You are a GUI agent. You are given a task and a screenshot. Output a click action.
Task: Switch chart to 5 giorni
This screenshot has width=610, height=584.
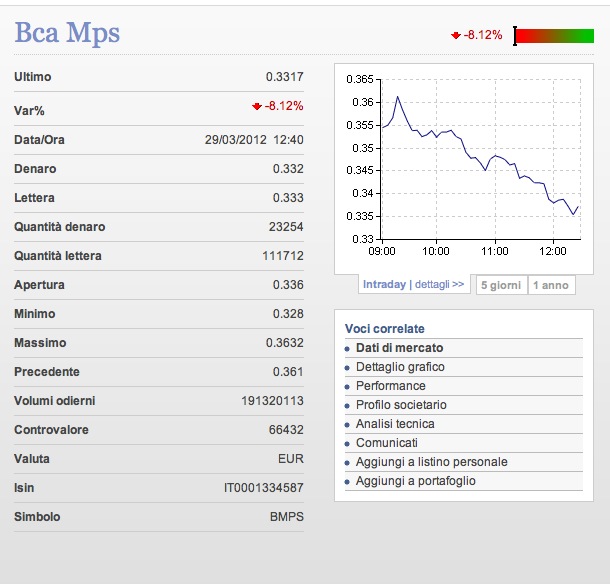(501, 285)
